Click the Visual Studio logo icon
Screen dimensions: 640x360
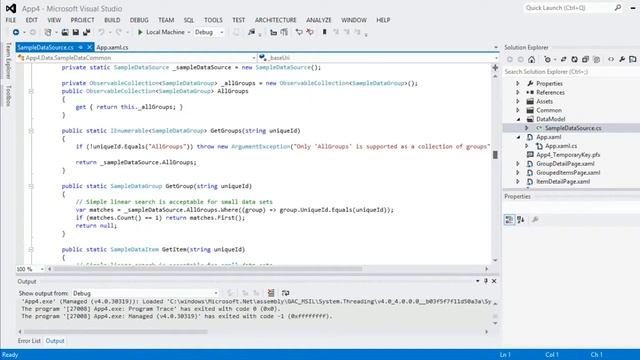11,8
